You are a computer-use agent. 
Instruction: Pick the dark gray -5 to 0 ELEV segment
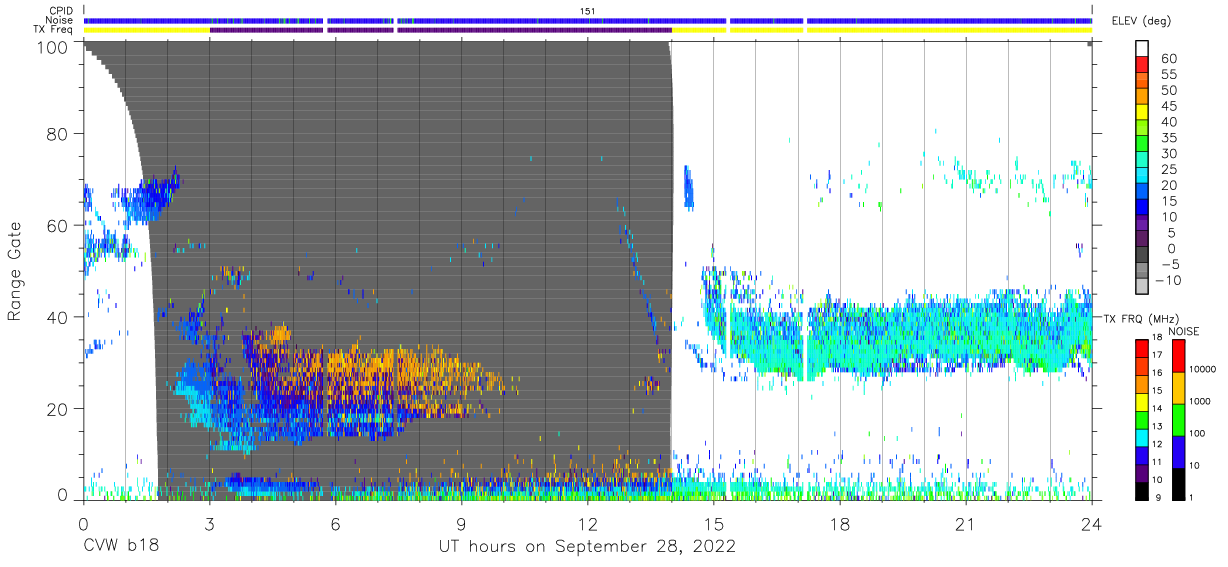coord(1142,255)
